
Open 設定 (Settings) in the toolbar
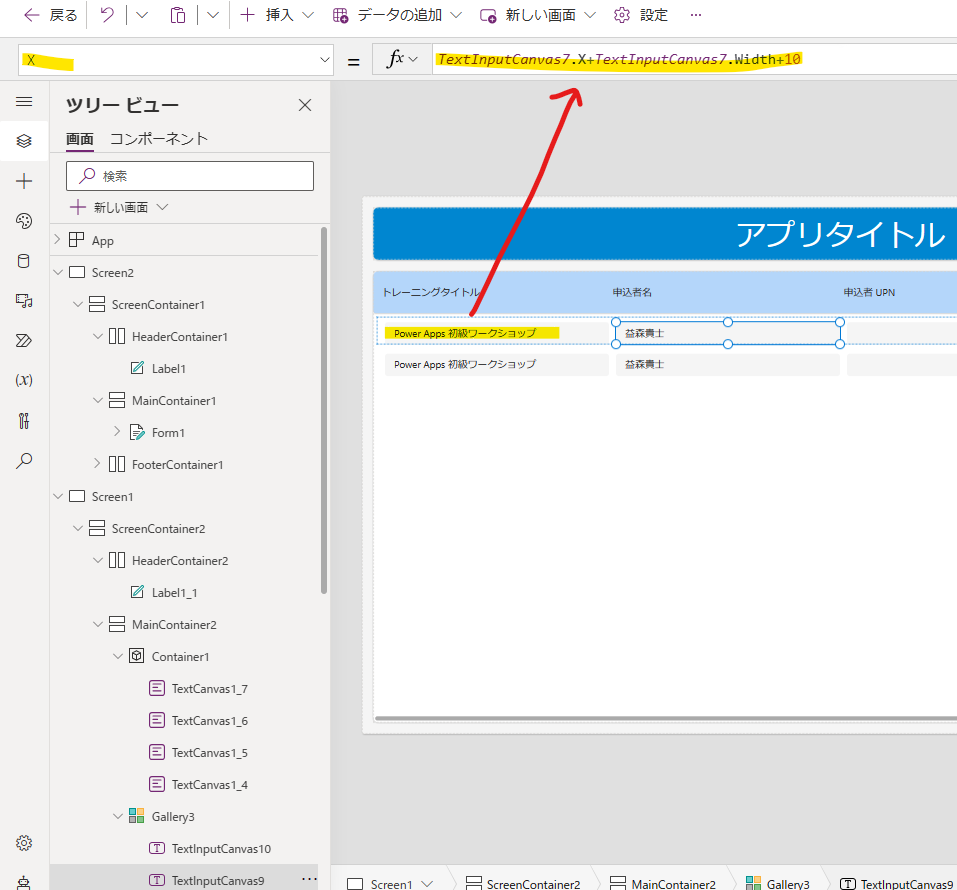coord(641,15)
